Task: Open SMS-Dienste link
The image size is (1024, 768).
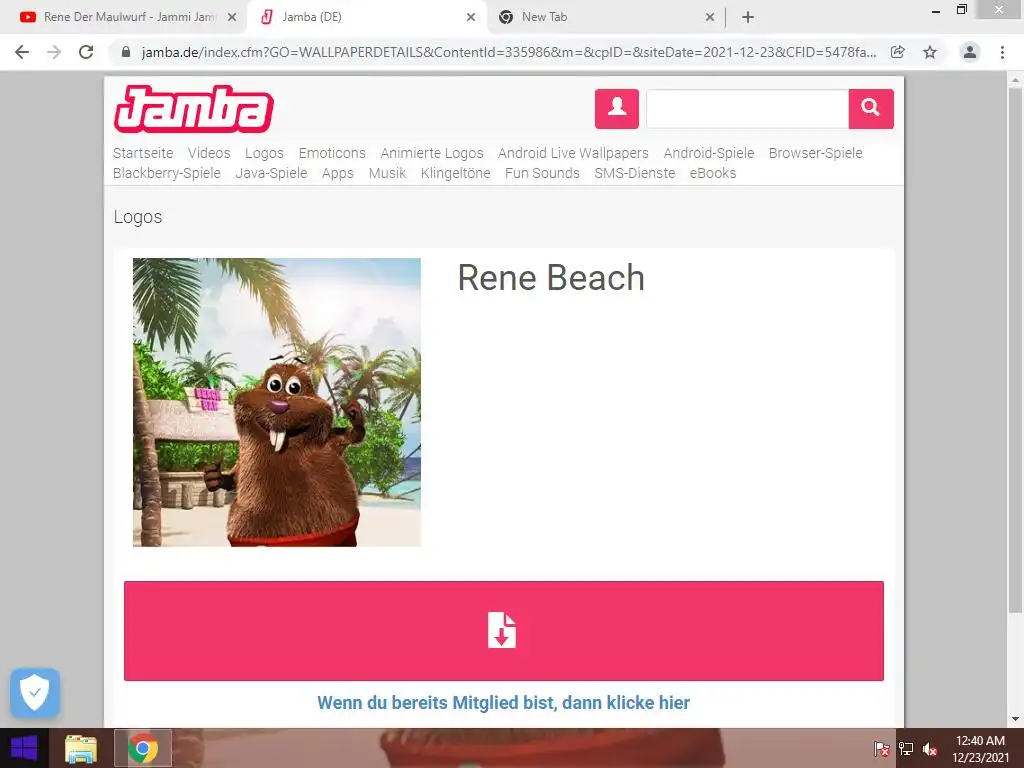Action: pyautogui.click(x=635, y=173)
